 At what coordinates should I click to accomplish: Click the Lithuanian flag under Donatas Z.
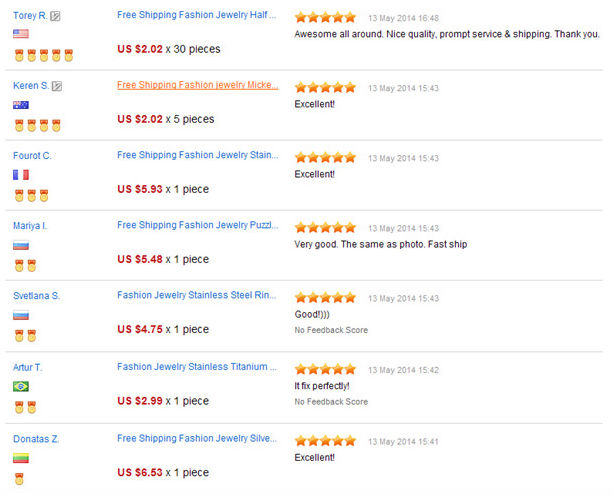pos(20,458)
